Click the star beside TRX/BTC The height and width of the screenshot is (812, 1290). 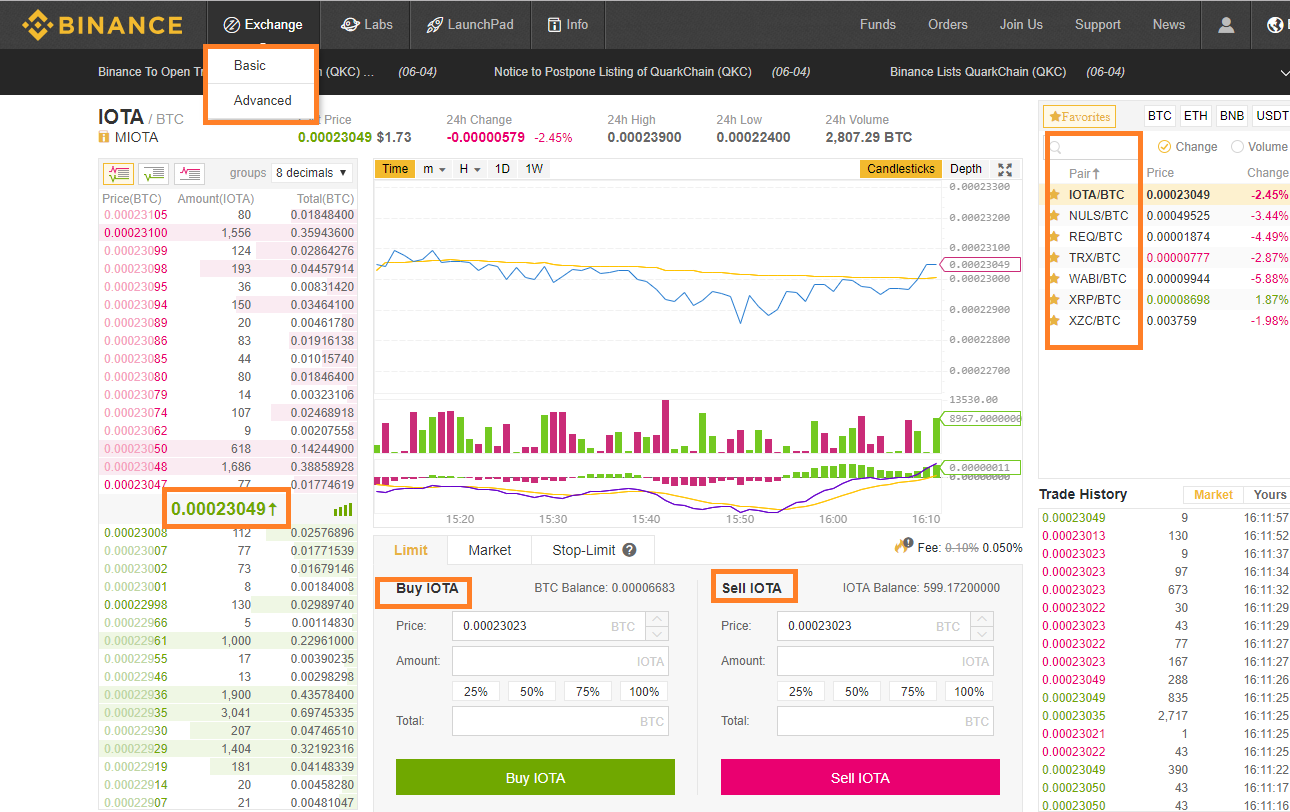(1053, 258)
